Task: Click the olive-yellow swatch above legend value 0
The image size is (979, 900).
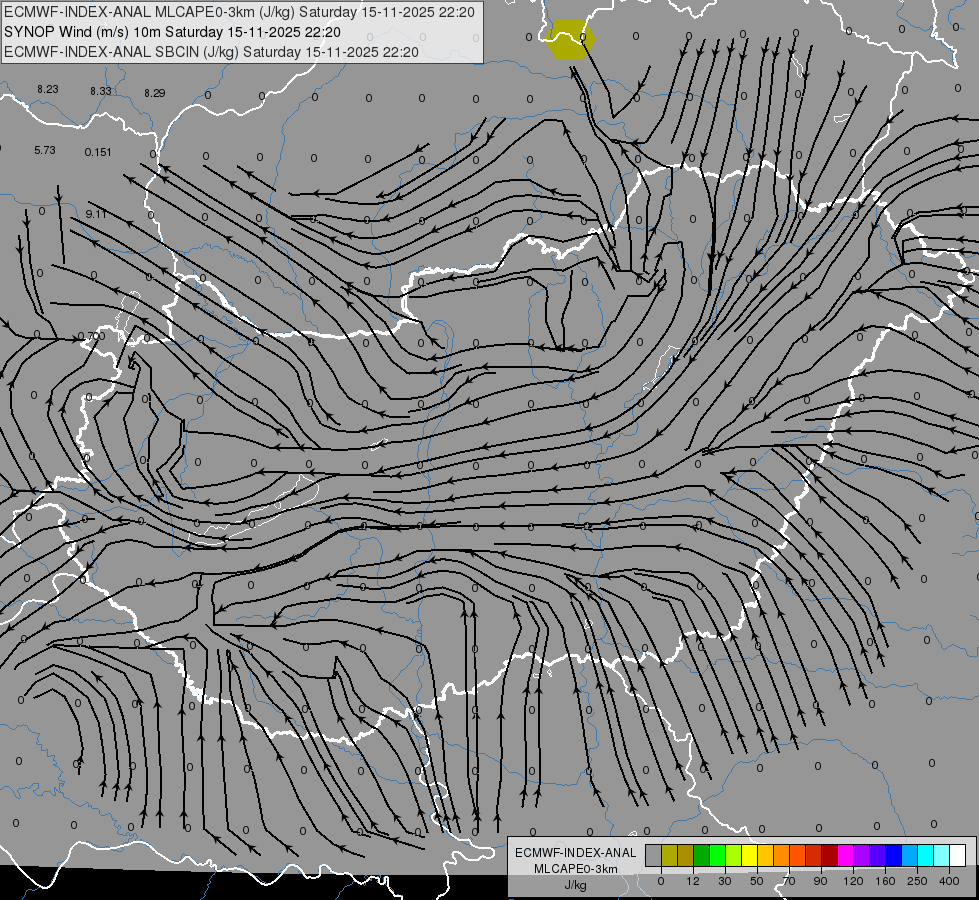Action: (669, 855)
